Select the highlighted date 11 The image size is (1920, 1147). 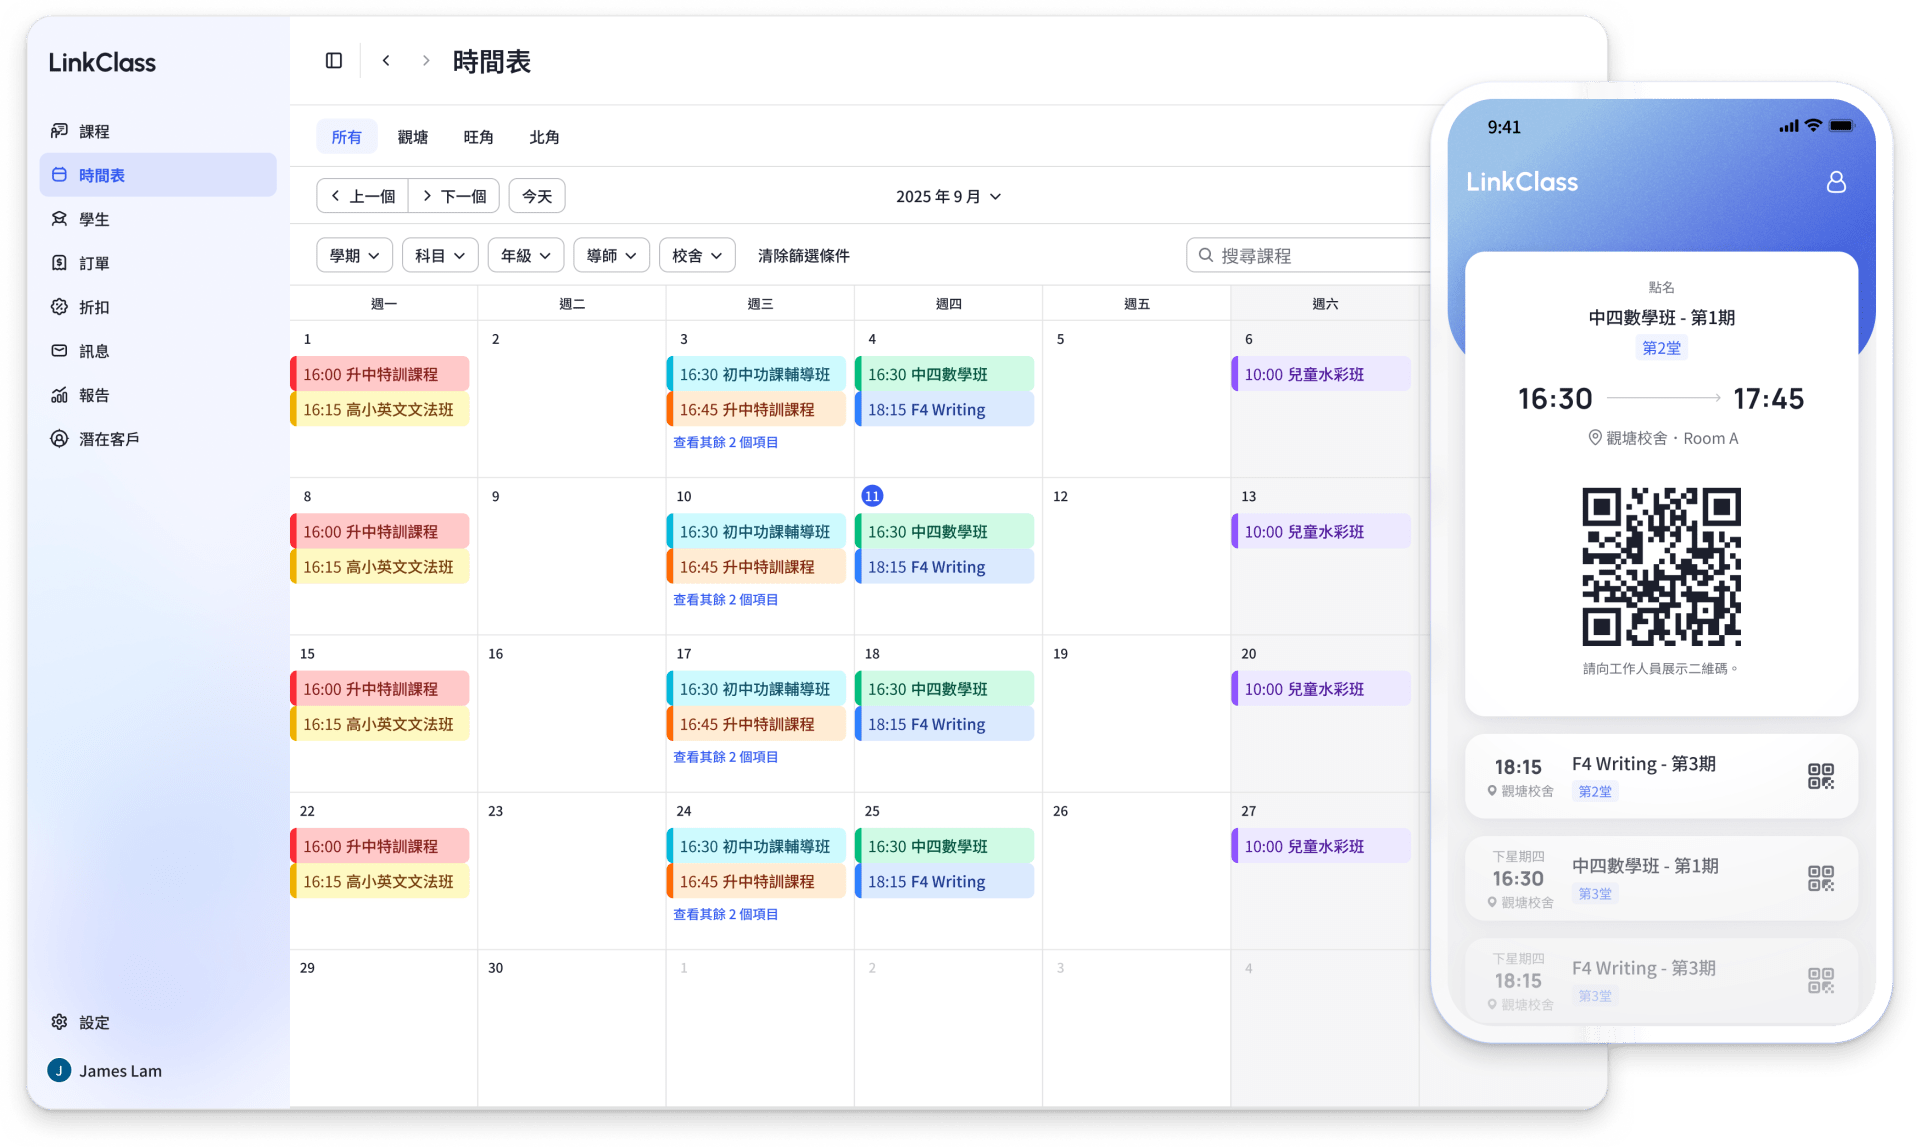(x=872, y=496)
